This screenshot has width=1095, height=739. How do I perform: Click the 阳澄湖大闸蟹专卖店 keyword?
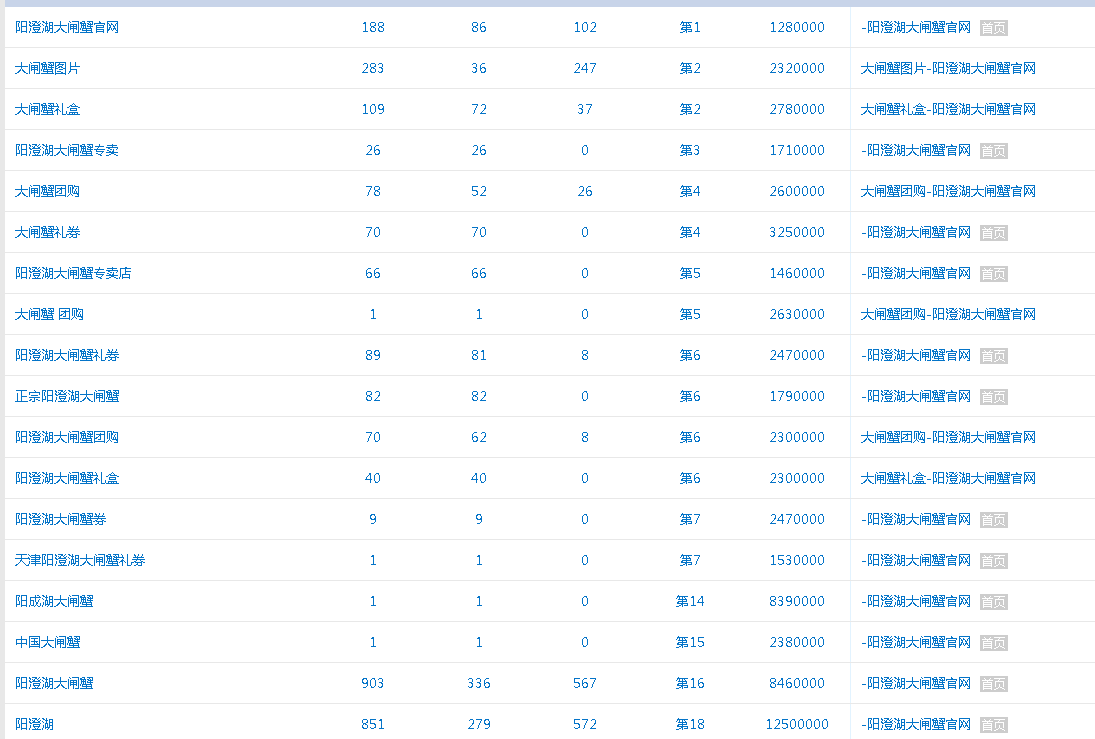tap(73, 273)
